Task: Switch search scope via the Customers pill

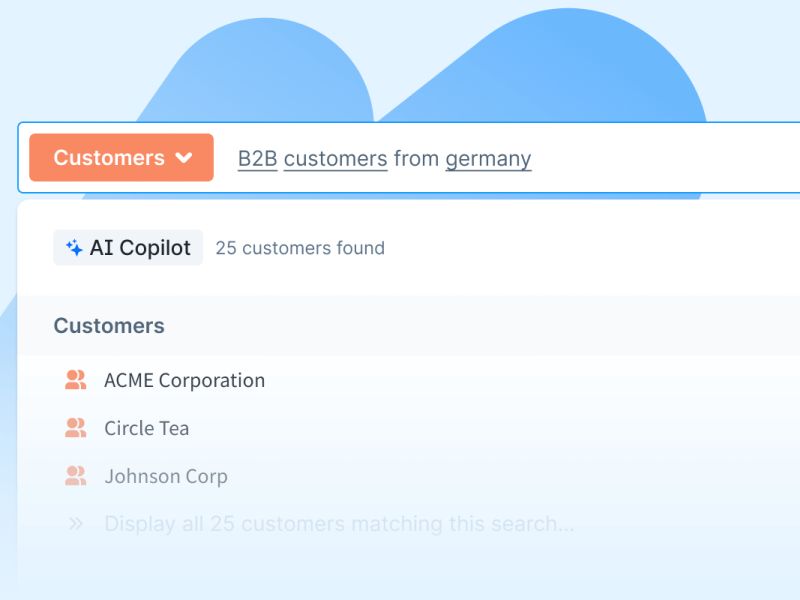Action: [x=120, y=157]
